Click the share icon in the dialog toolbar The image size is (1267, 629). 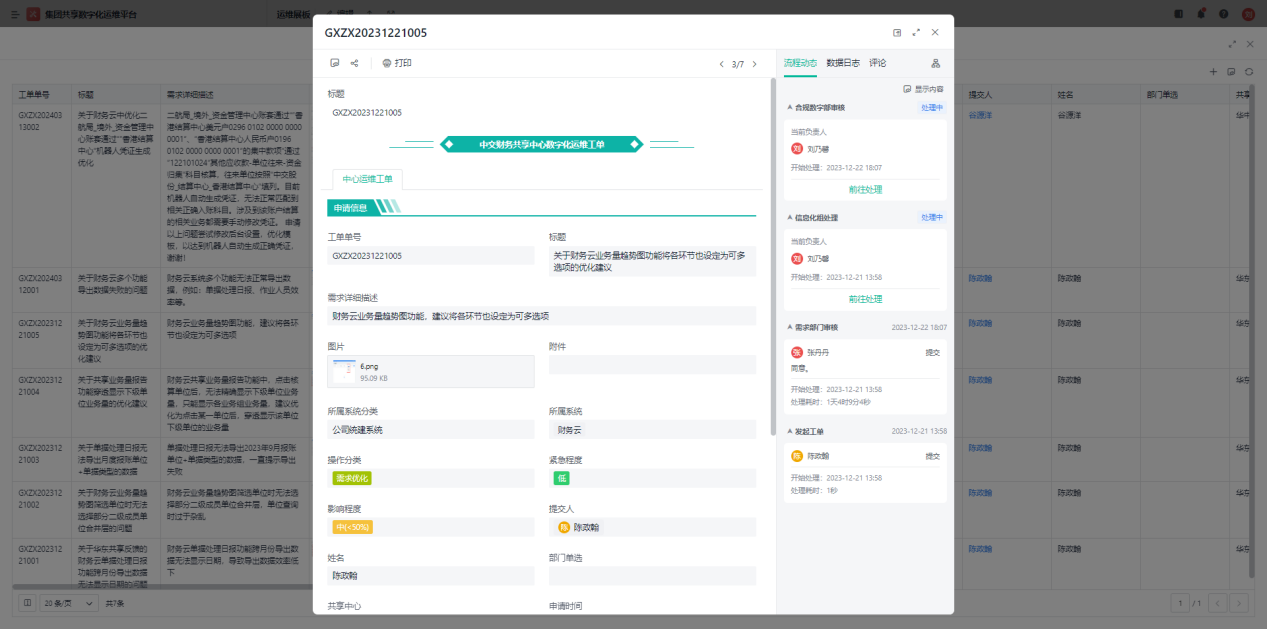[x=354, y=63]
